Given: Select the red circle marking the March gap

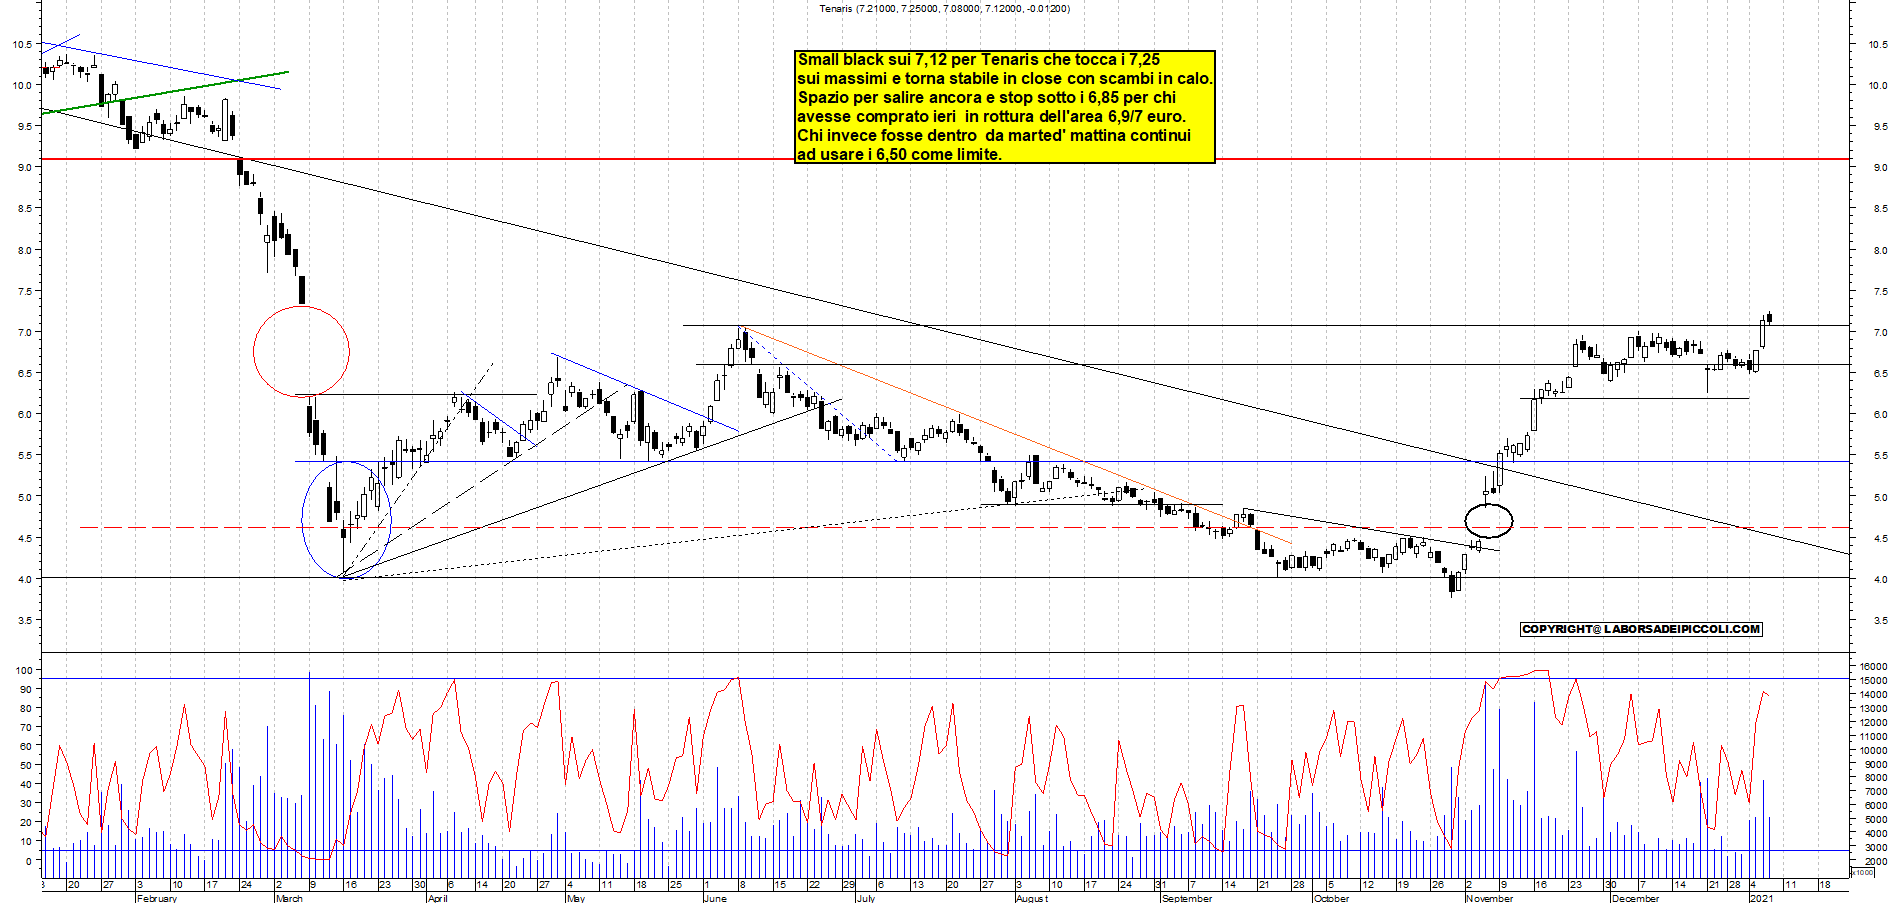Looking at the screenshot, I should (301, 351).
